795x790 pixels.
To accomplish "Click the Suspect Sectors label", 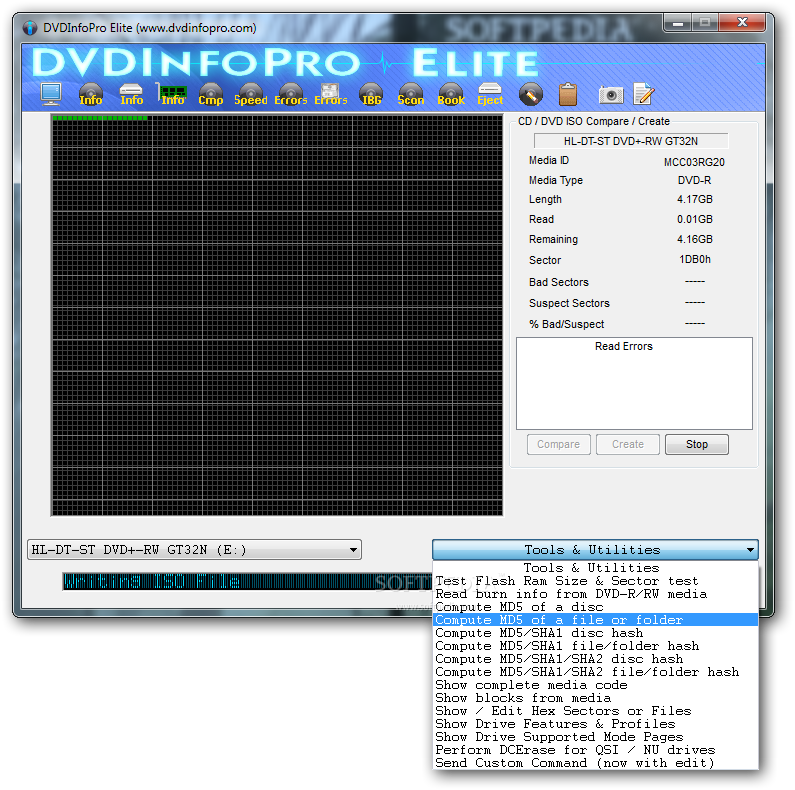I will tap(569, 303).
